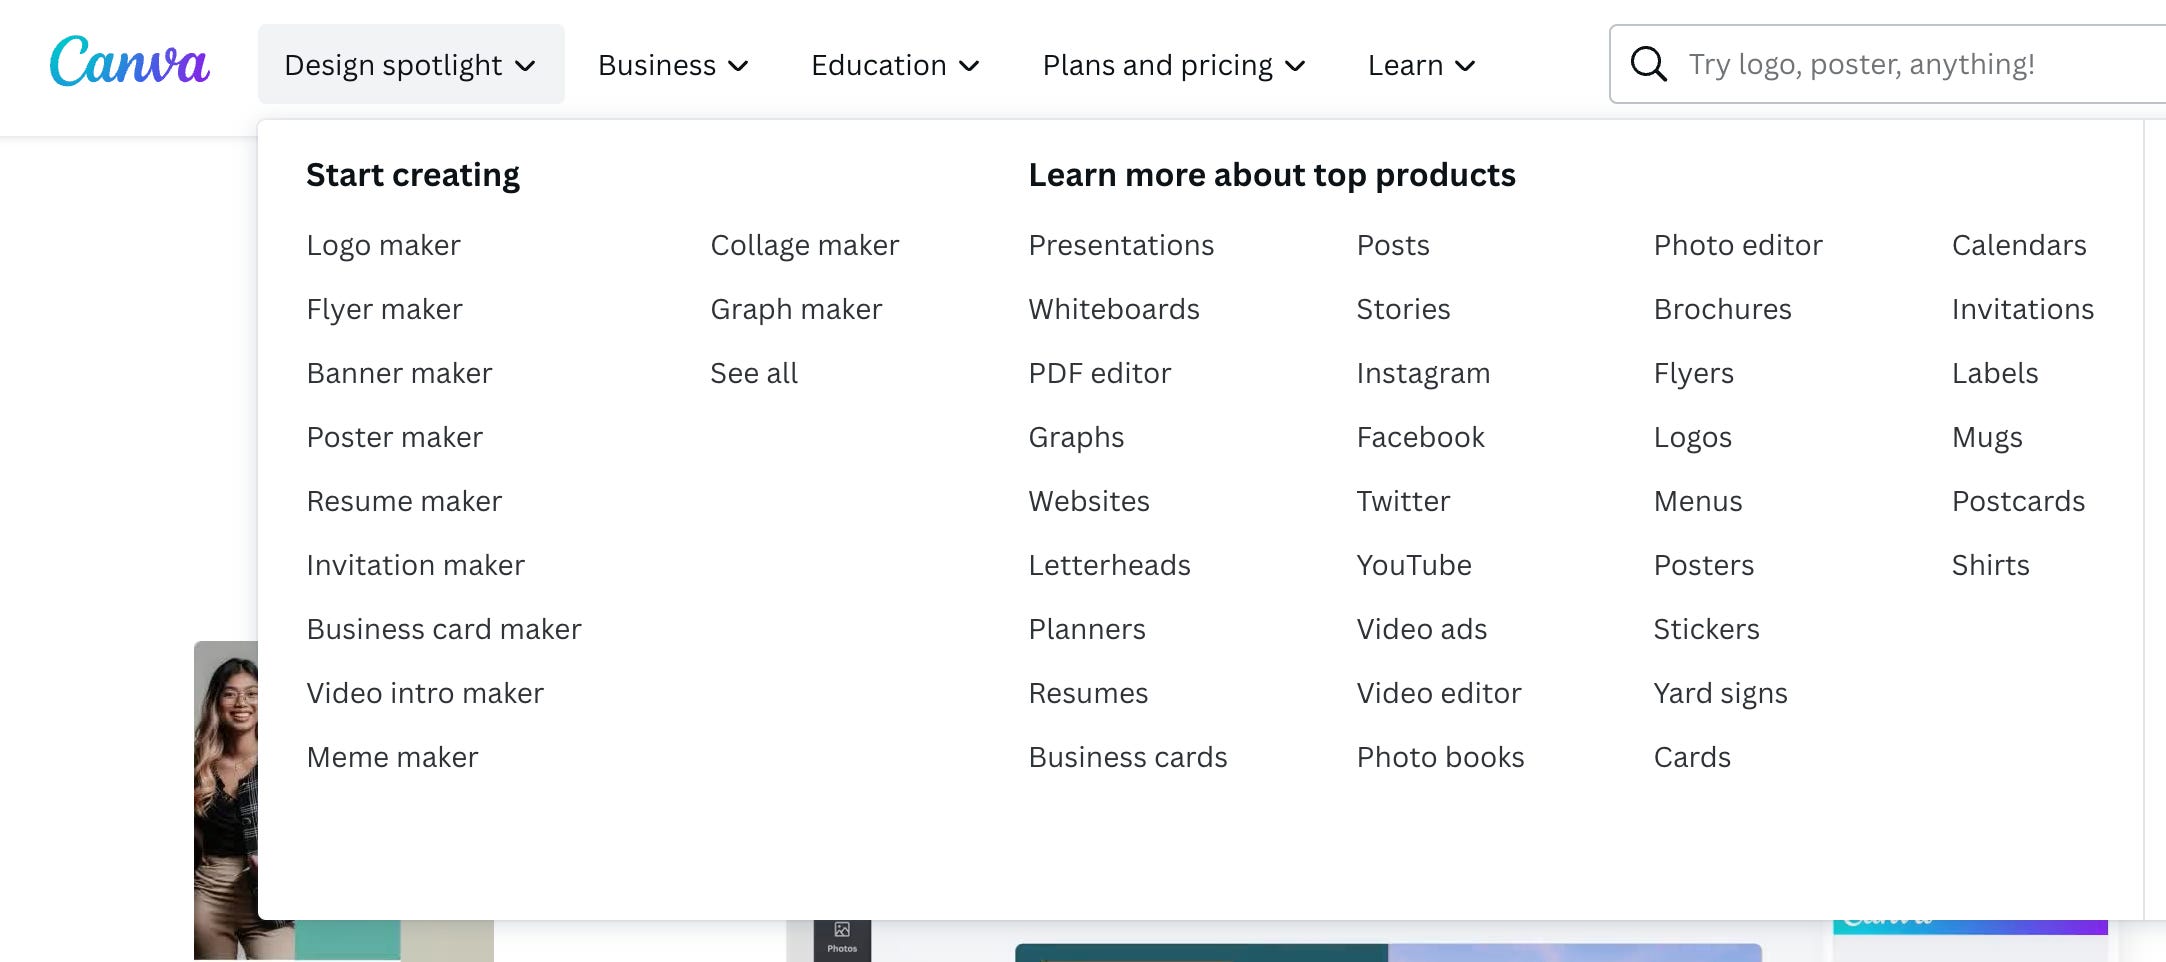Open the Logo maker
The width and height of the screenshot is (2166, 962).
tap(383, 245)
